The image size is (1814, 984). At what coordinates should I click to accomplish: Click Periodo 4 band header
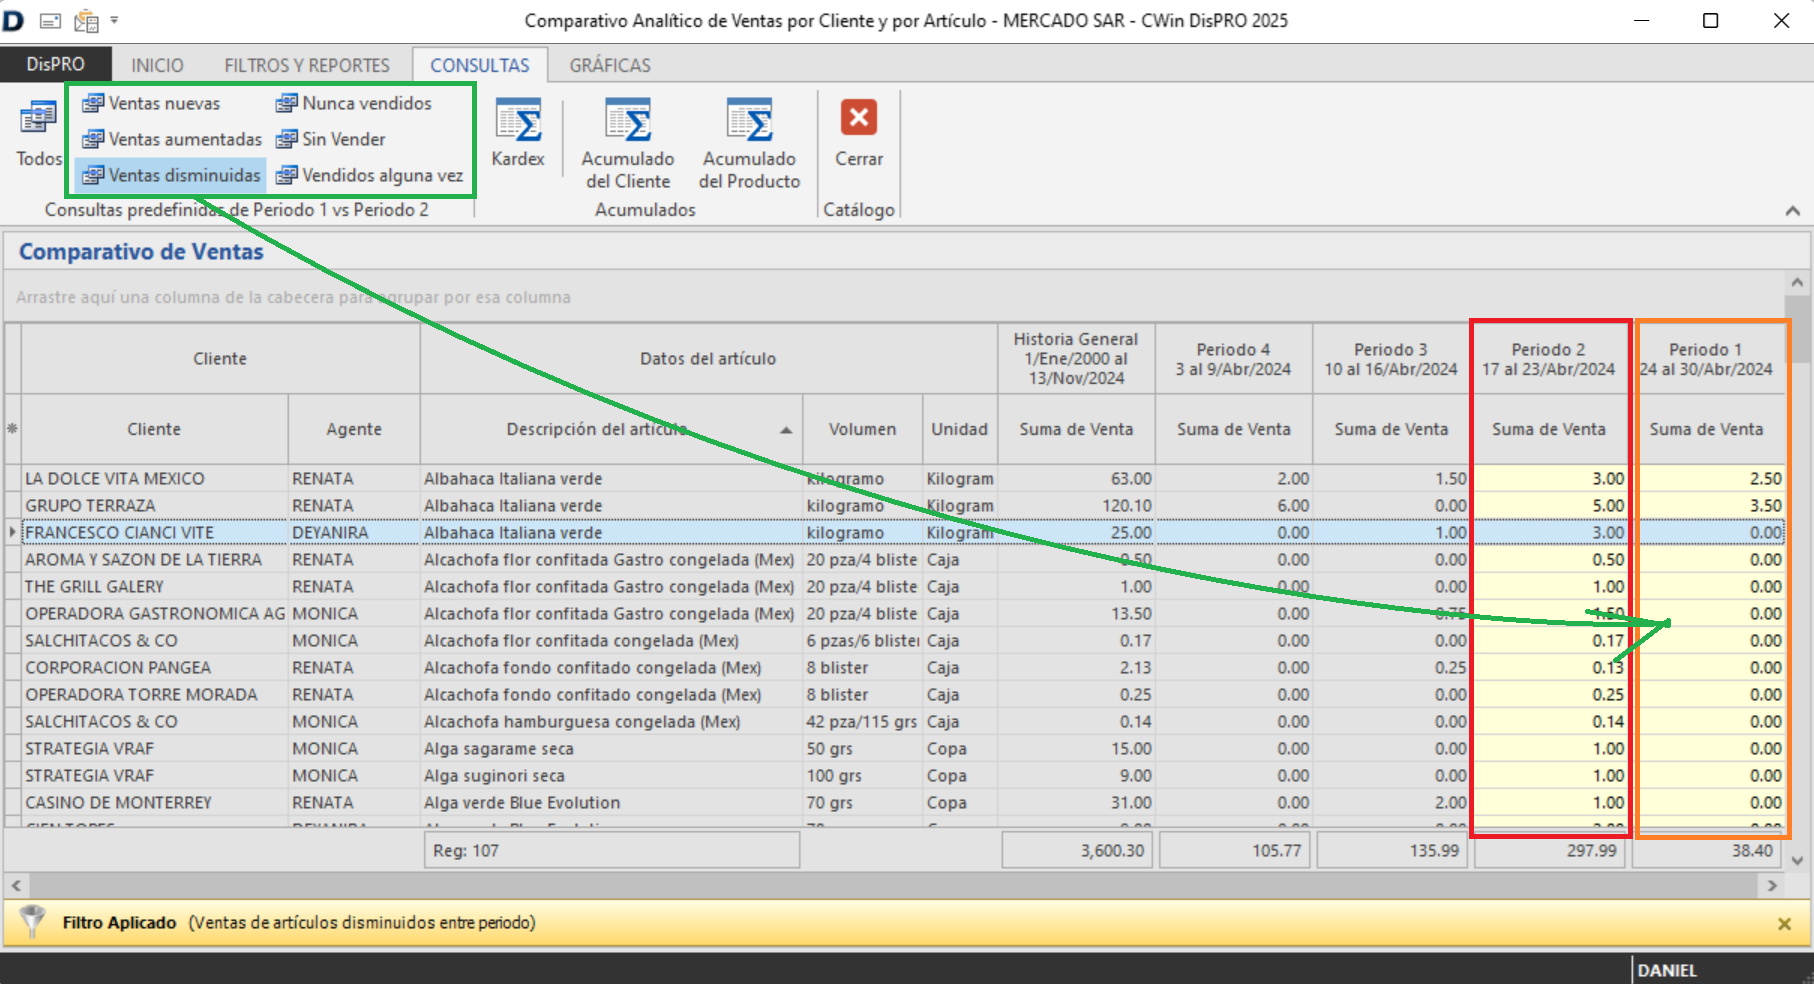[x=1233, y=359]
